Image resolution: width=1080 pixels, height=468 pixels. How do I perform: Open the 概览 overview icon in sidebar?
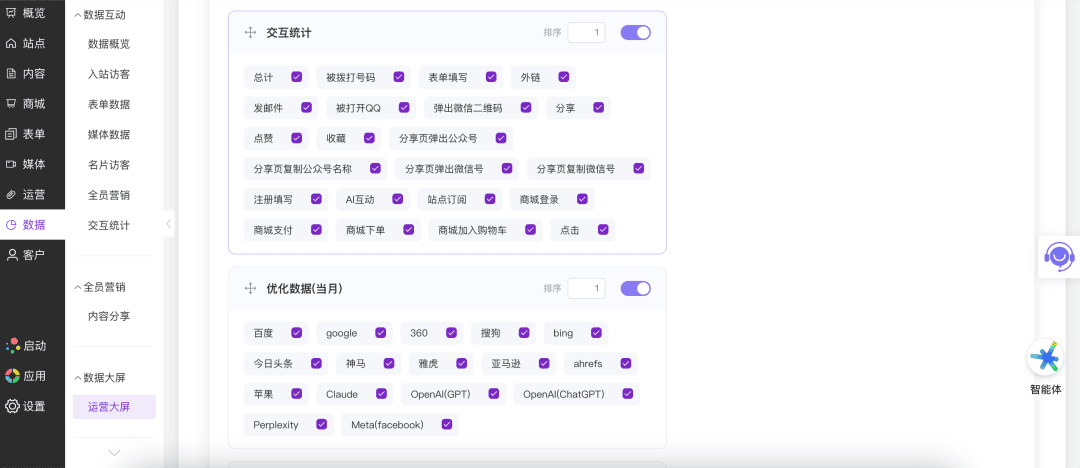tap(11, 13)
